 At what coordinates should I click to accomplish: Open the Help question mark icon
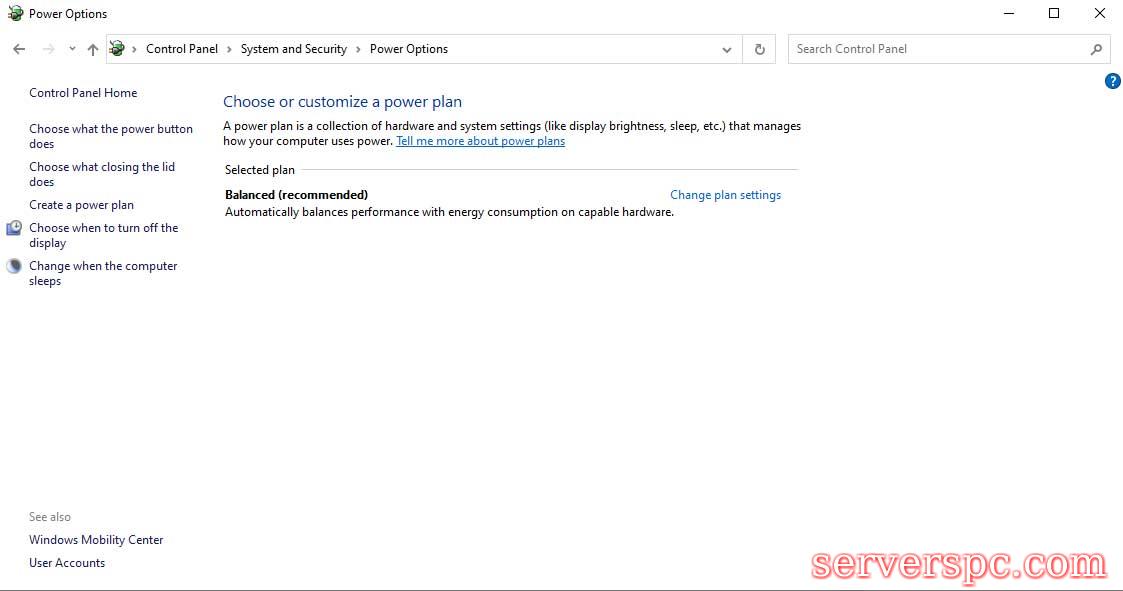[x=1112, y=81]
